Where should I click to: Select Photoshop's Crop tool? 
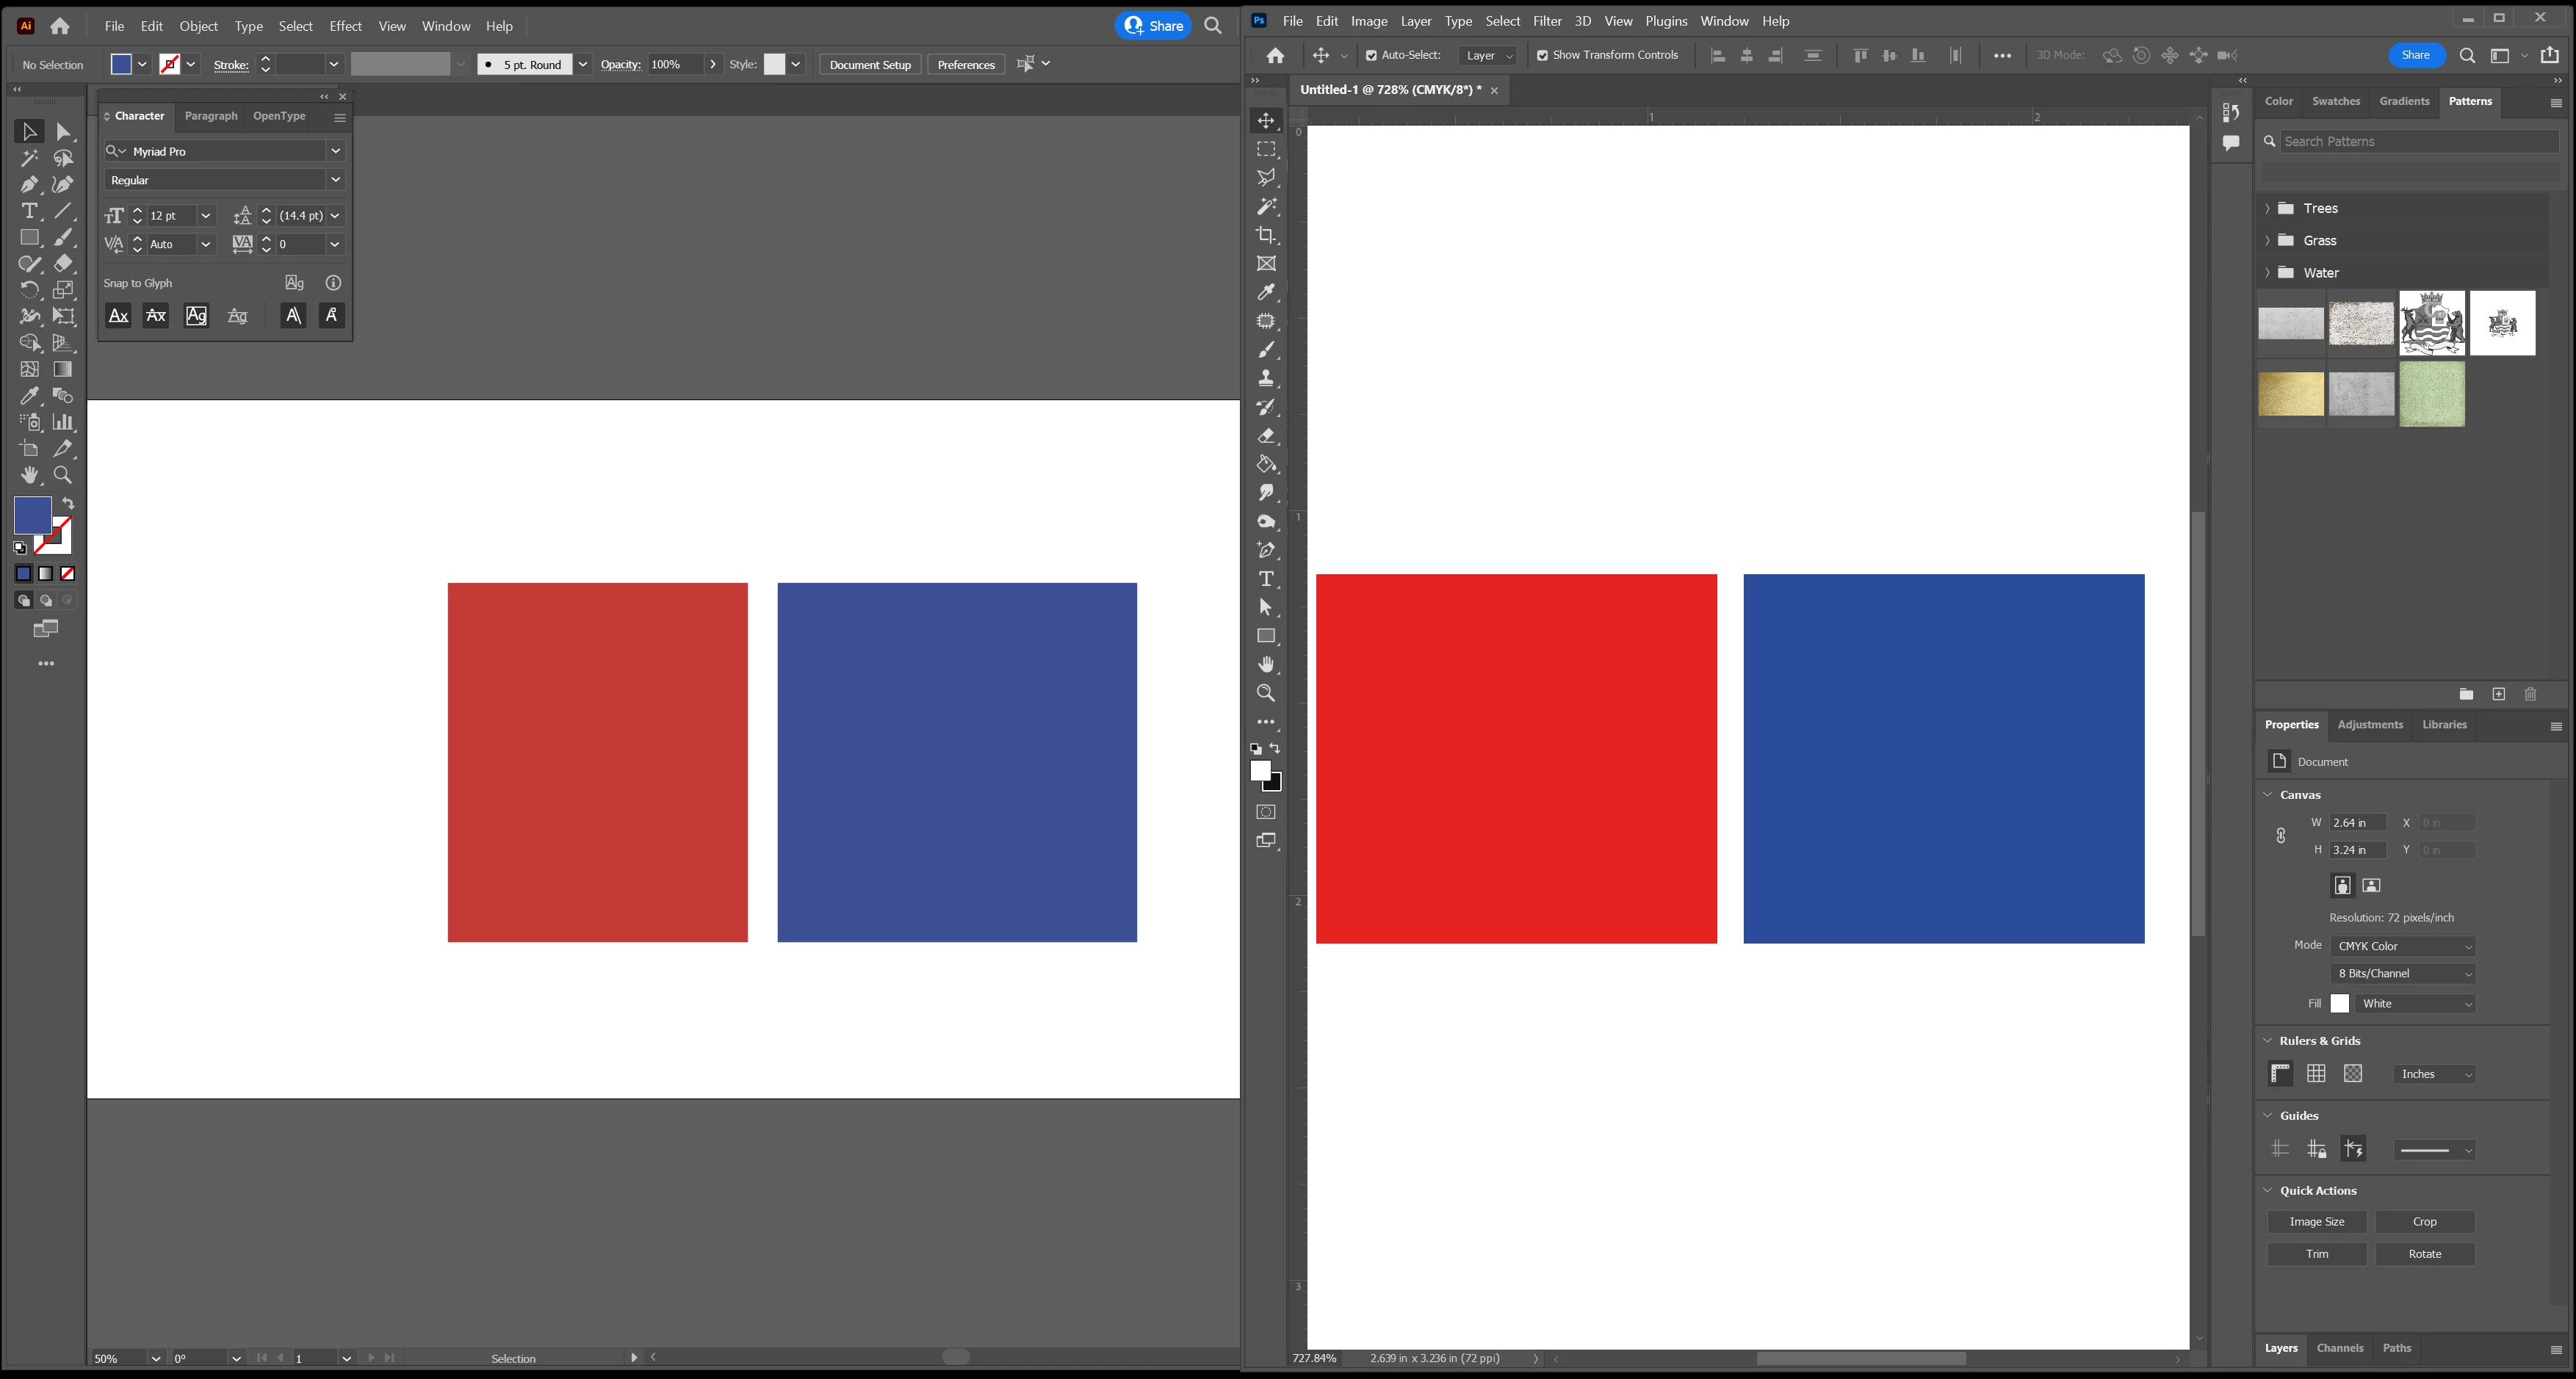(1266, 235)
